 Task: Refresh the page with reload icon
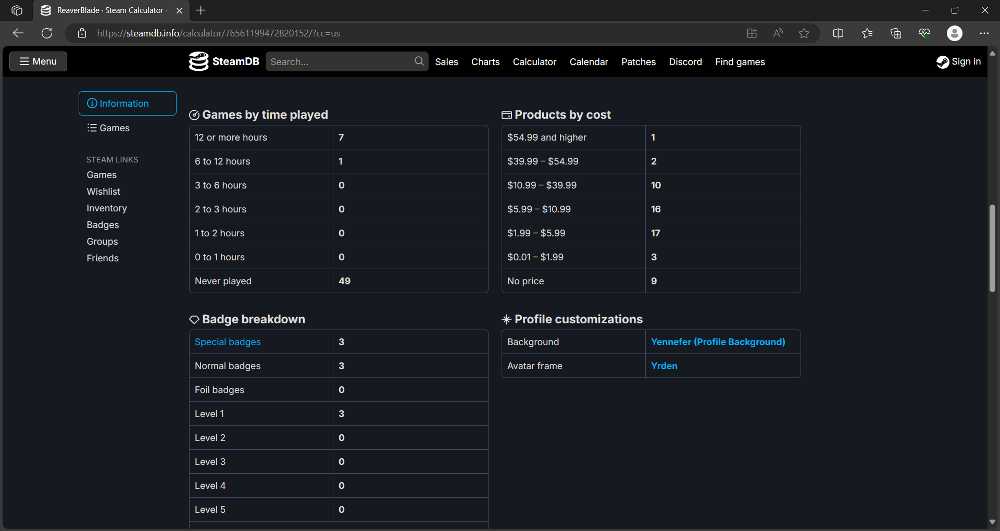[x=47, y=33]
